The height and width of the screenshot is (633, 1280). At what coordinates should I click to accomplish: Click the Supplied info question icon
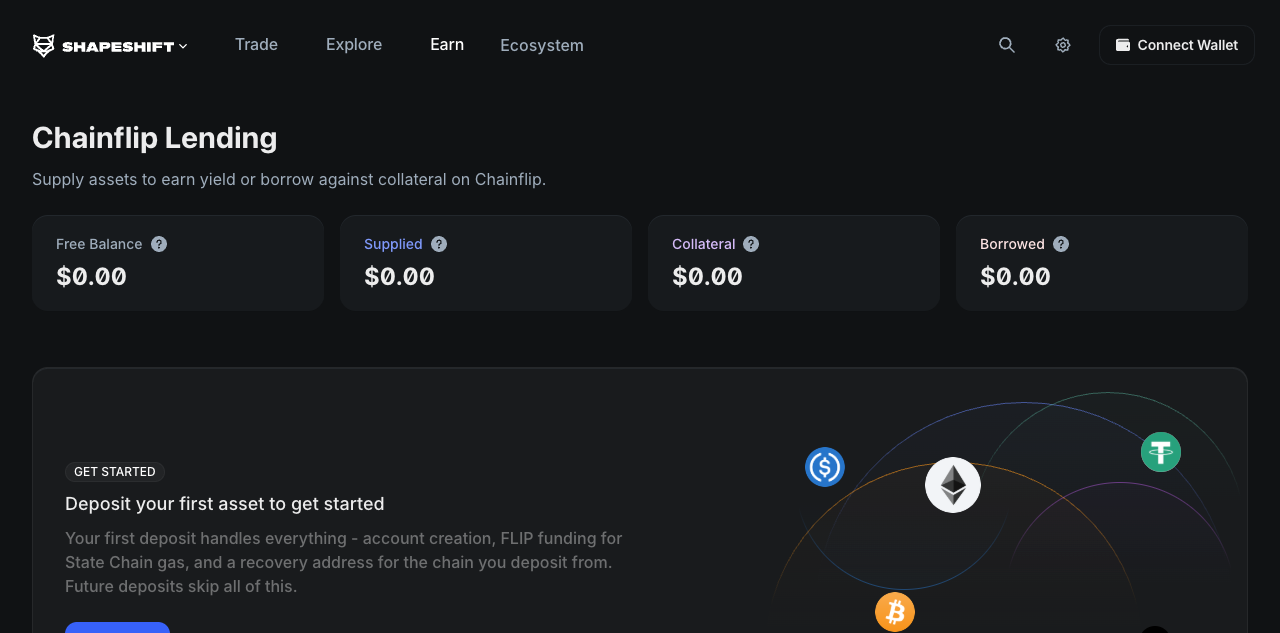(x=439, y=244)
